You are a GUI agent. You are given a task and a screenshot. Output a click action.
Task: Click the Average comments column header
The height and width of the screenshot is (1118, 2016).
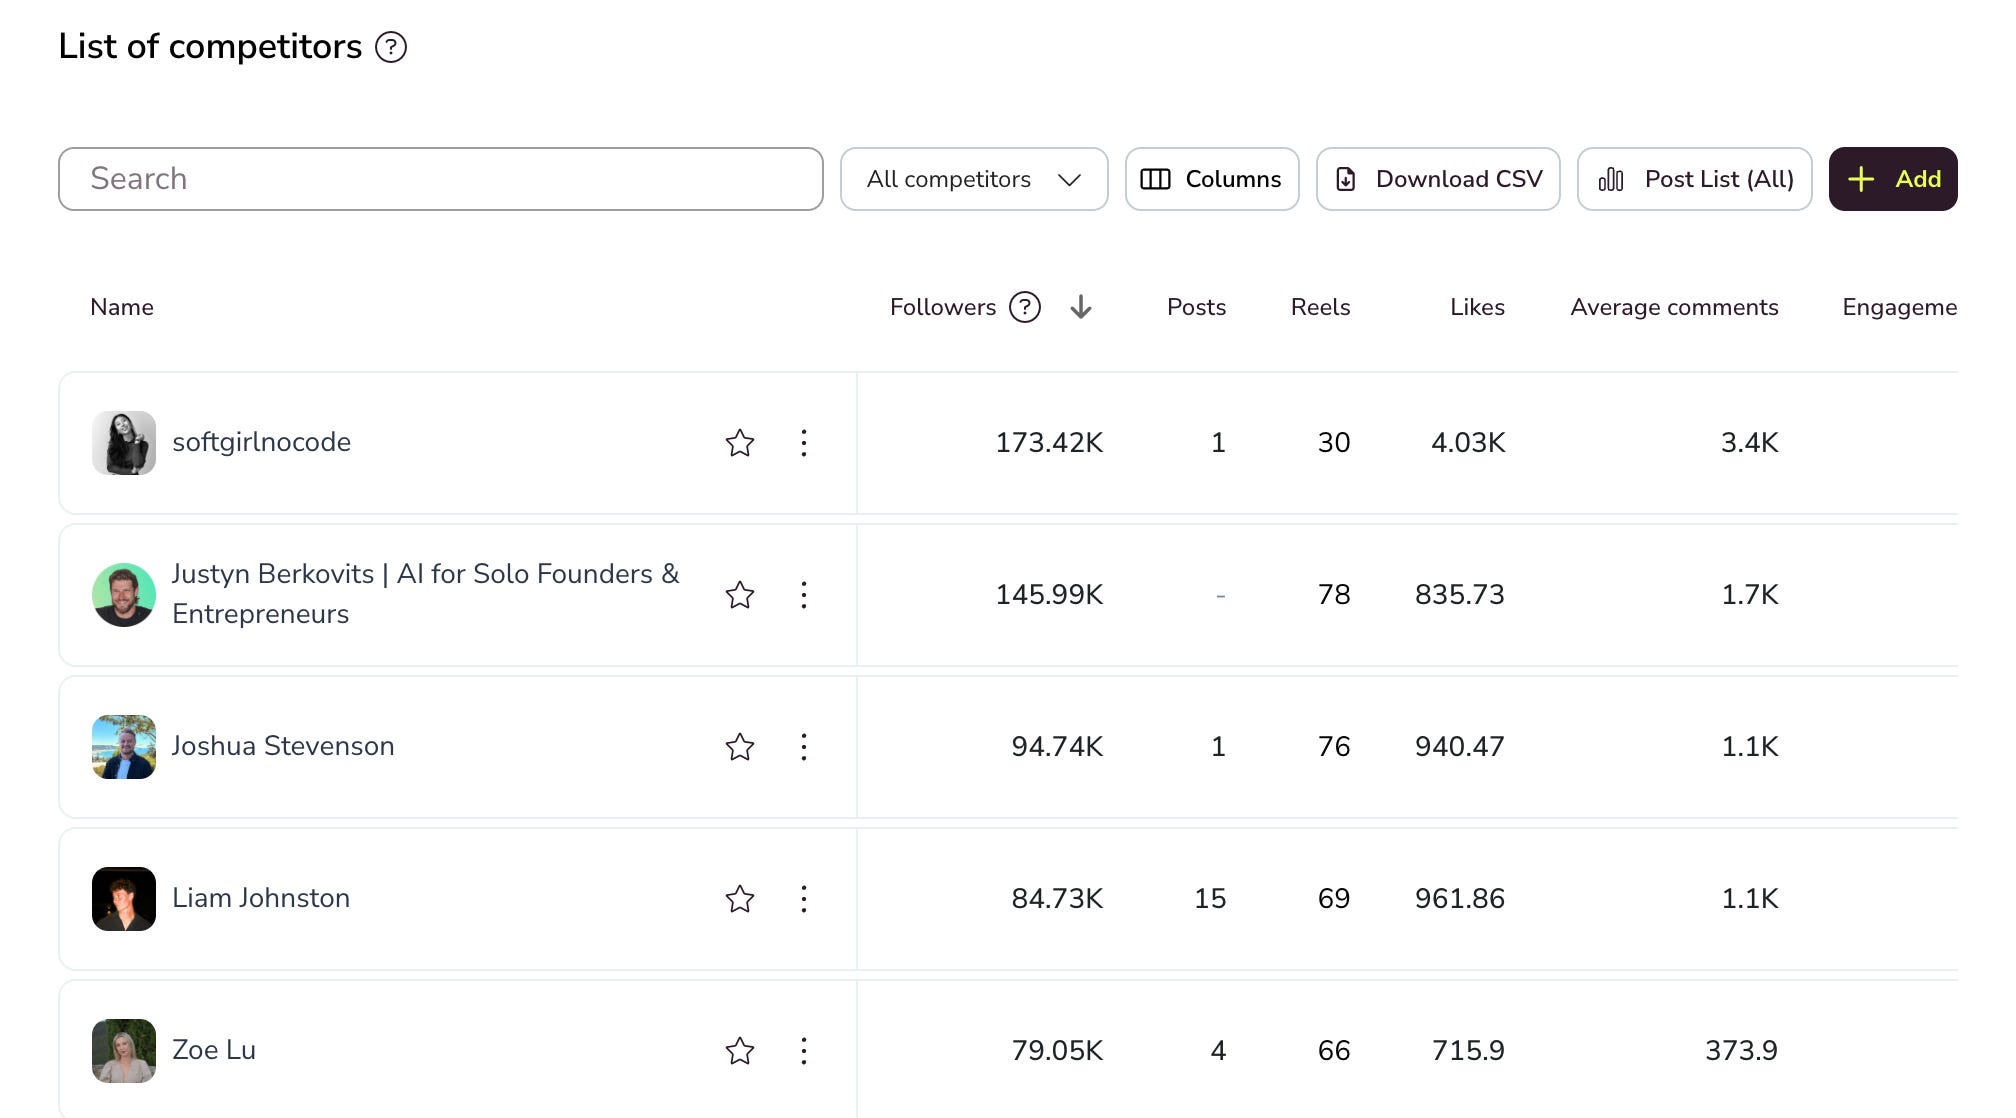(1674, 307)
